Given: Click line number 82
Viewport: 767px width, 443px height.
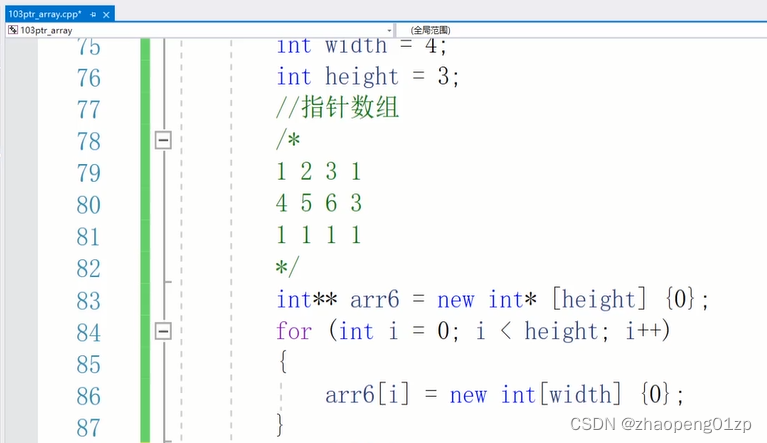Looking at the screenshot, I should pyautogui.click(x=89, y=268).
